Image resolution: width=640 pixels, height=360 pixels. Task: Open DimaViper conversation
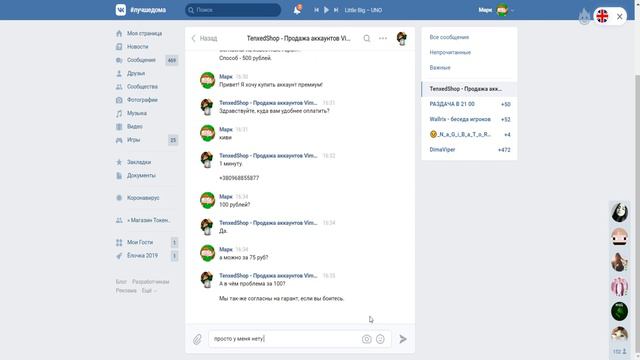pyautogui.click(x=469, y=149)
